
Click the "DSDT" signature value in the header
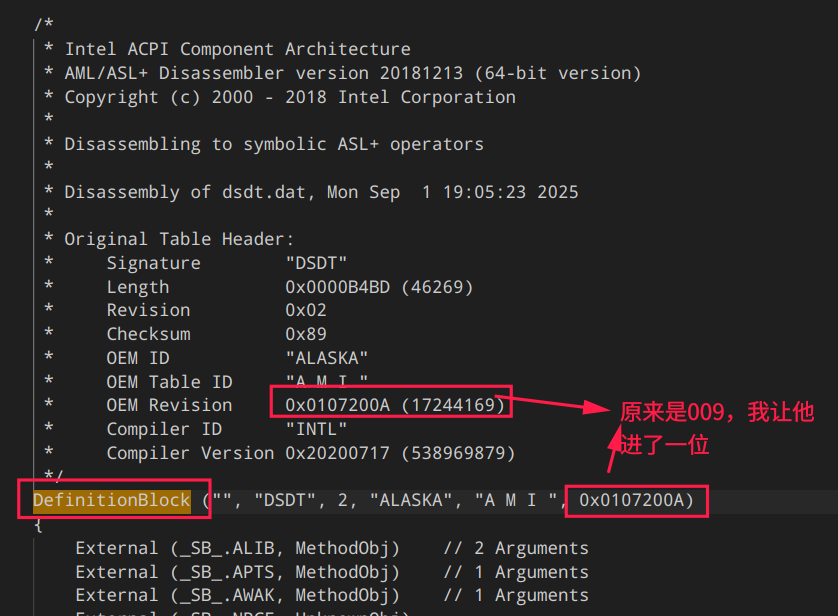click(316, 263)
